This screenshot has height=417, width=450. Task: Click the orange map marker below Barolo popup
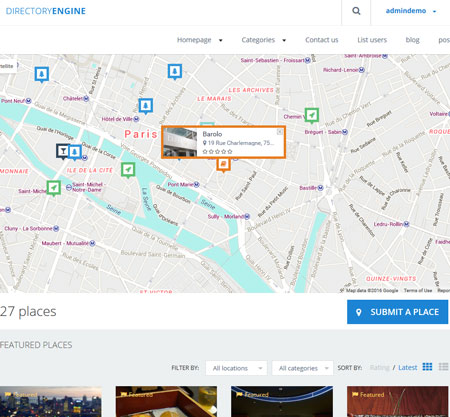[223, 165]
